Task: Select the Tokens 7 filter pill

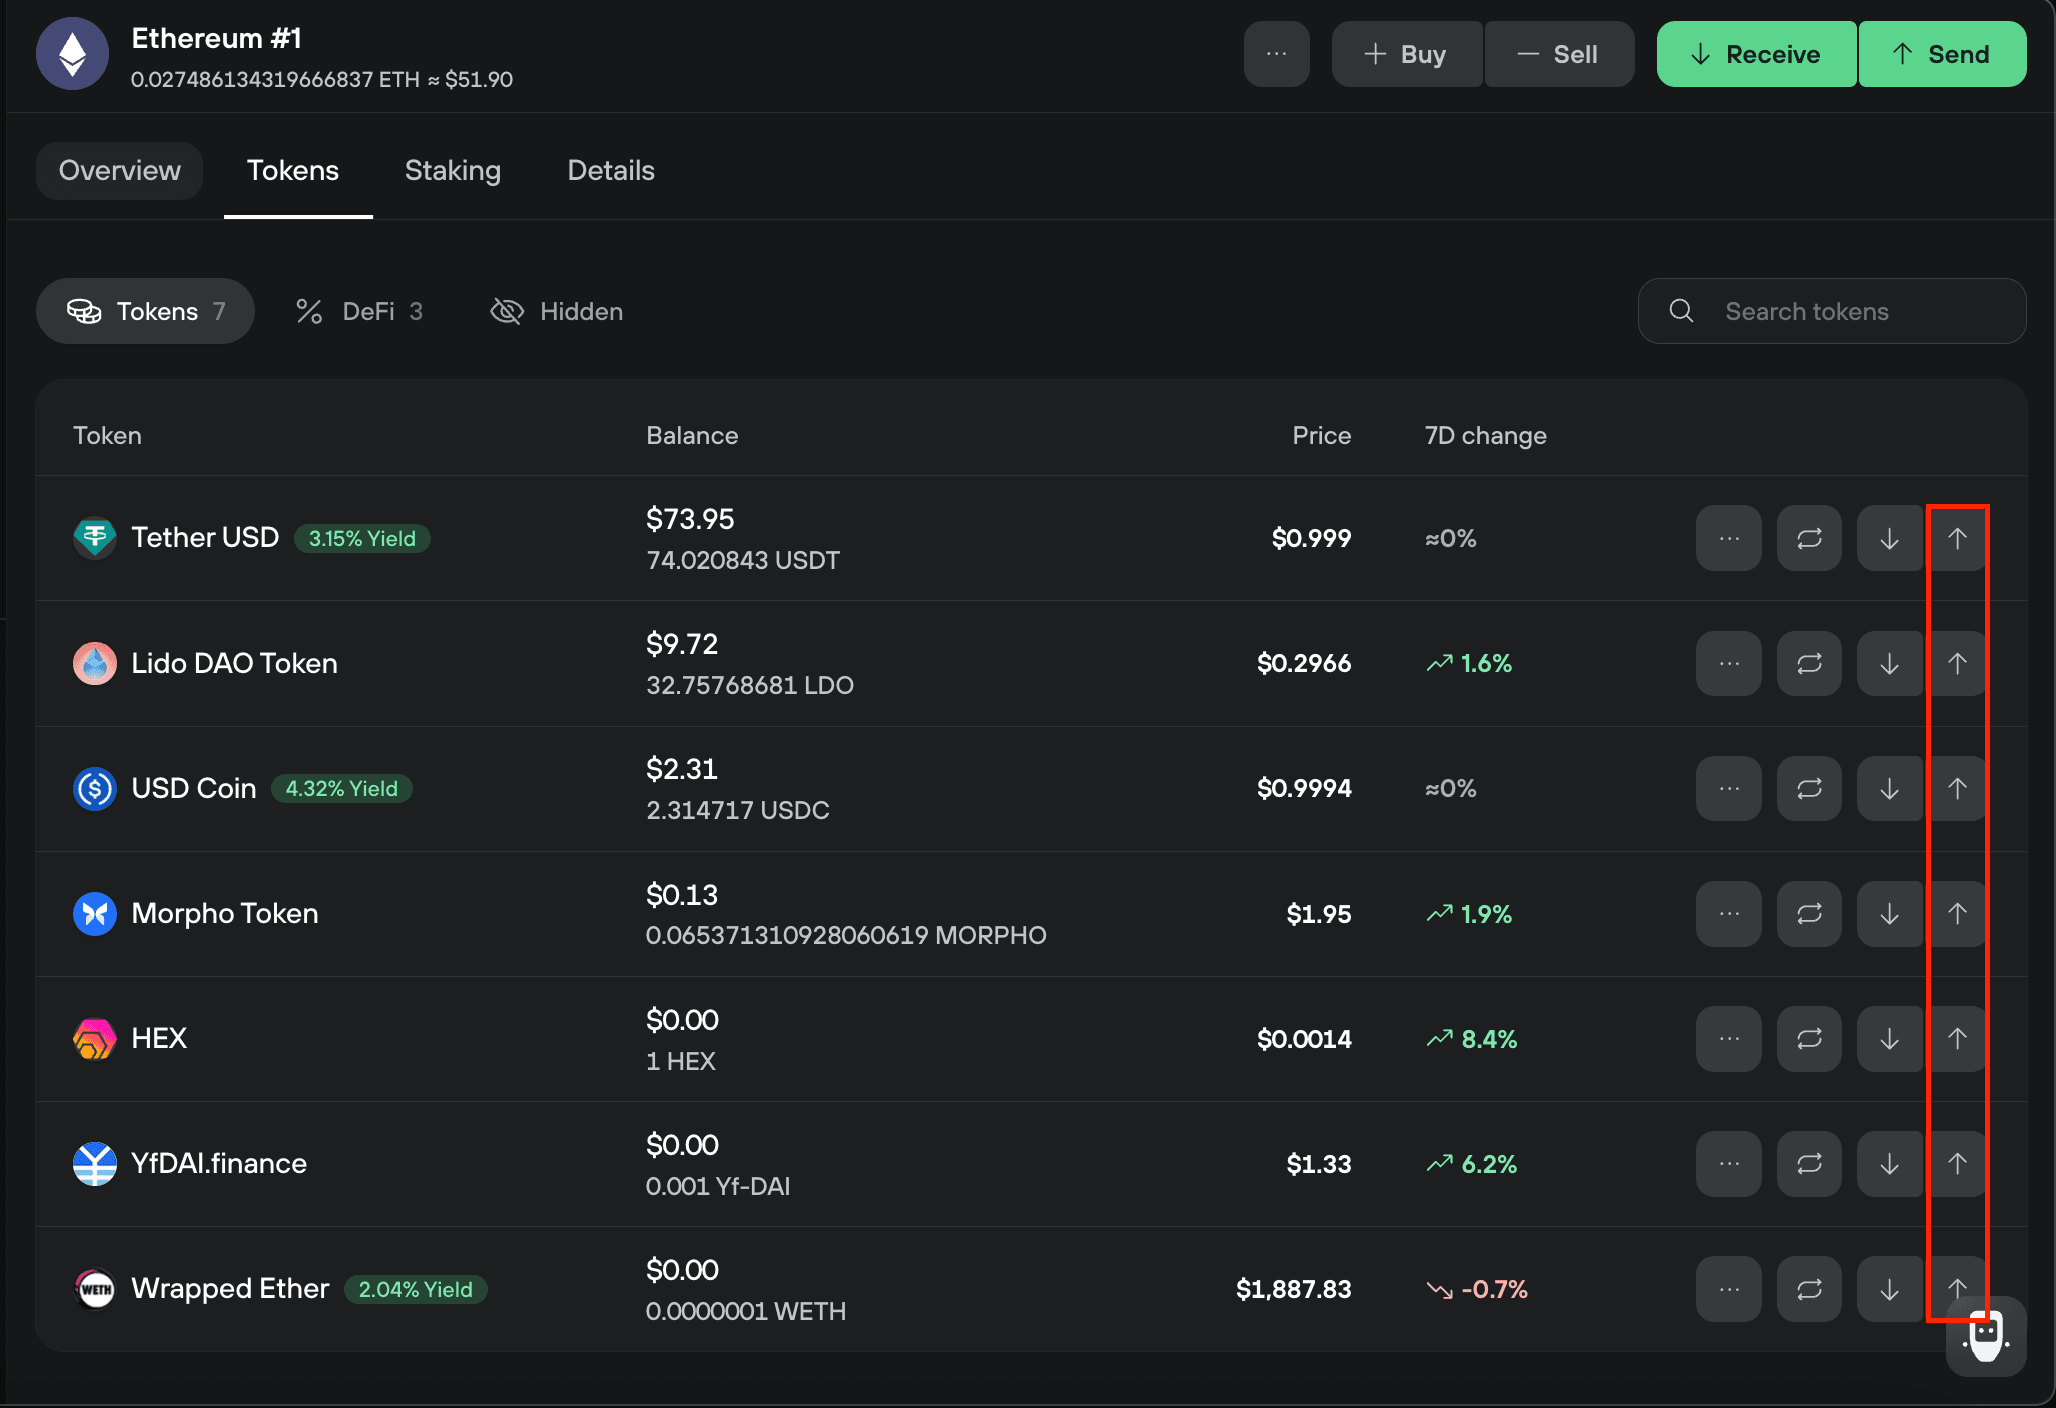Action: [145, 311]
